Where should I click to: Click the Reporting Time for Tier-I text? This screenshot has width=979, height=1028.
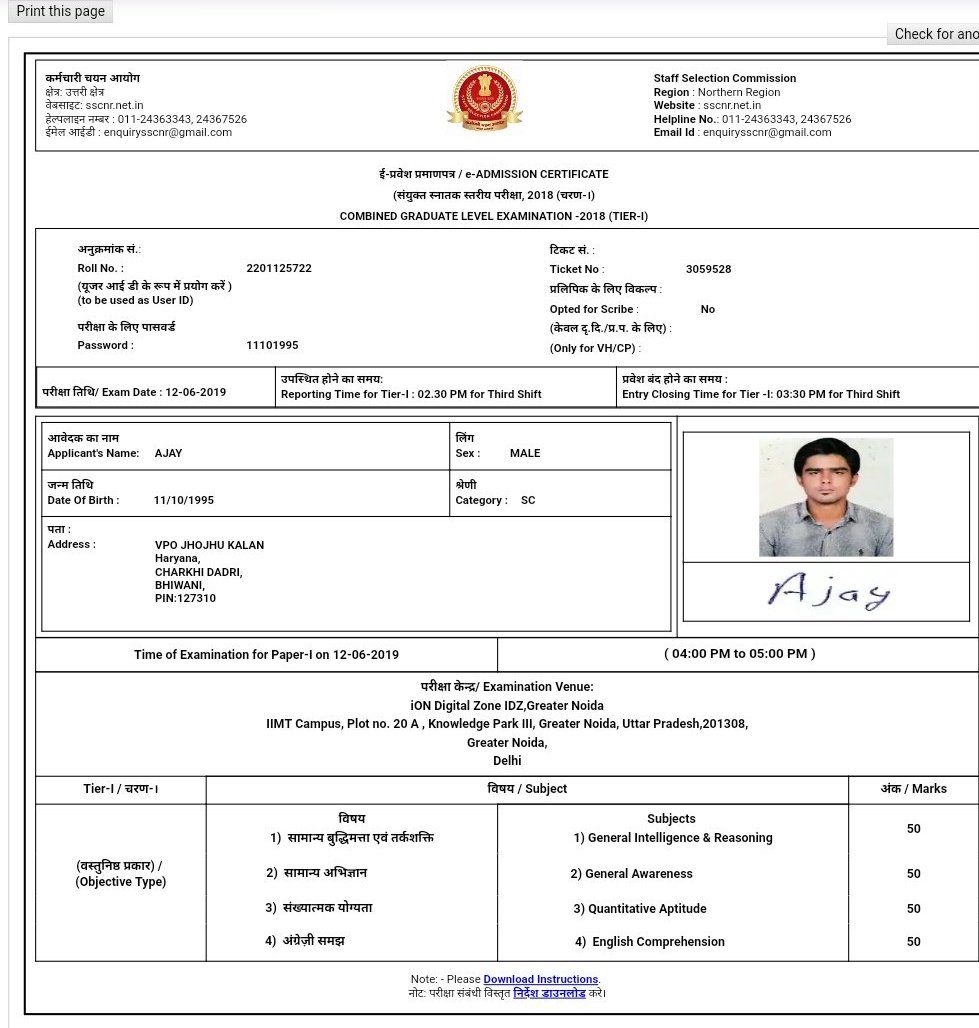(x=411, y=394)
